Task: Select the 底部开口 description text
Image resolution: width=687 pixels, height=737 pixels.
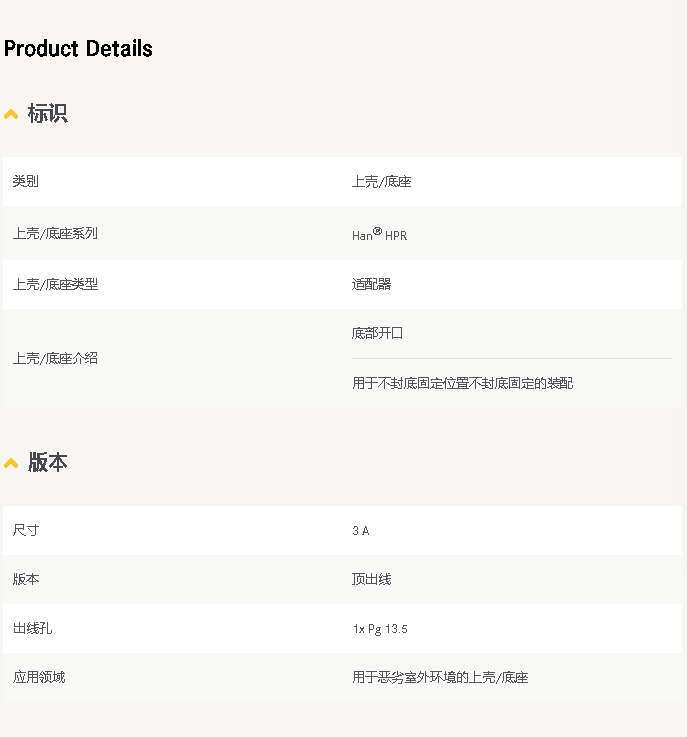Action: [x=377, y=333]
